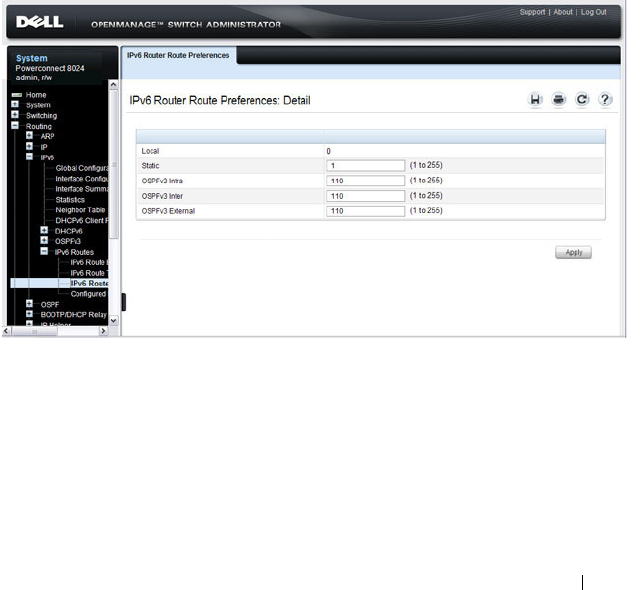Click the Dell logo

click(x=40, y=22)
